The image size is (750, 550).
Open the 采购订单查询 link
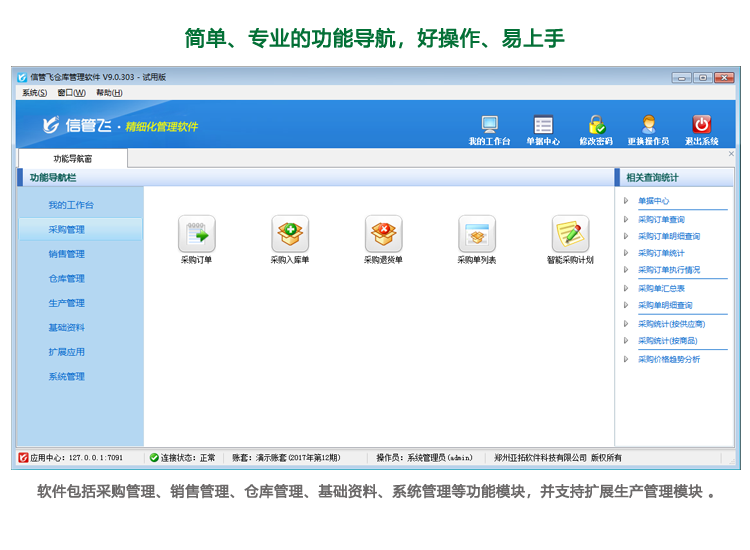click(661, 220)
